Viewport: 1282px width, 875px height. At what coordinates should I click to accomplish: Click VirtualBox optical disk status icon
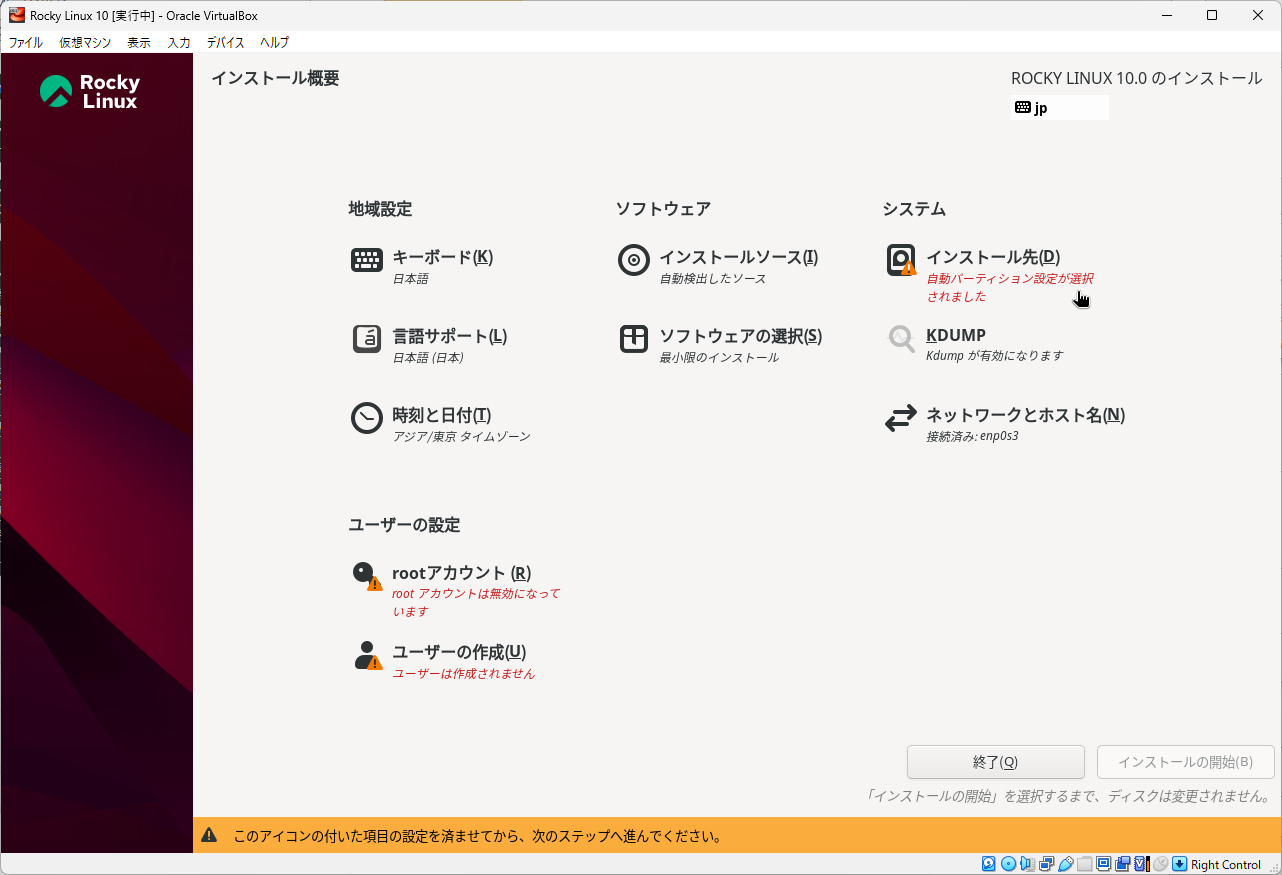click(1008, 864)
